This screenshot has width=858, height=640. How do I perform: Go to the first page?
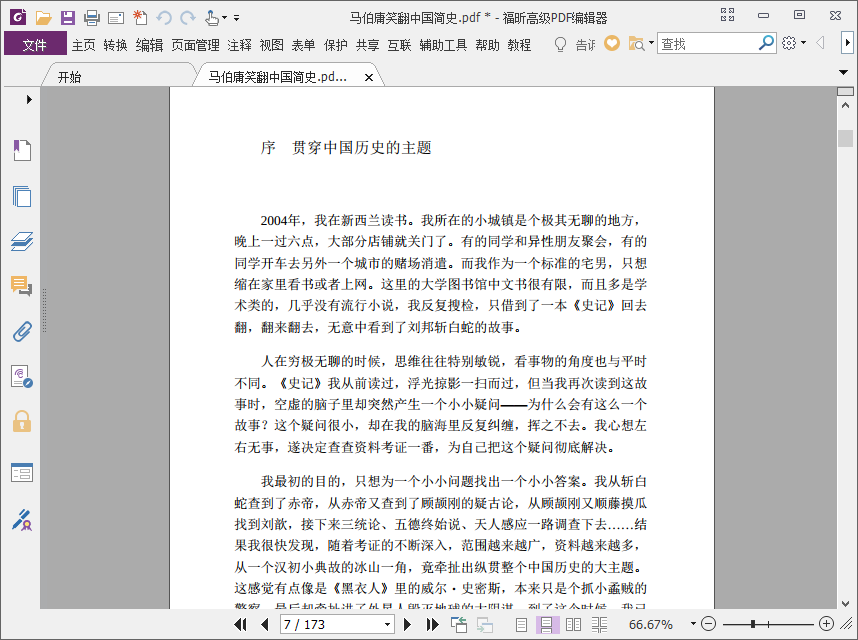240,624
